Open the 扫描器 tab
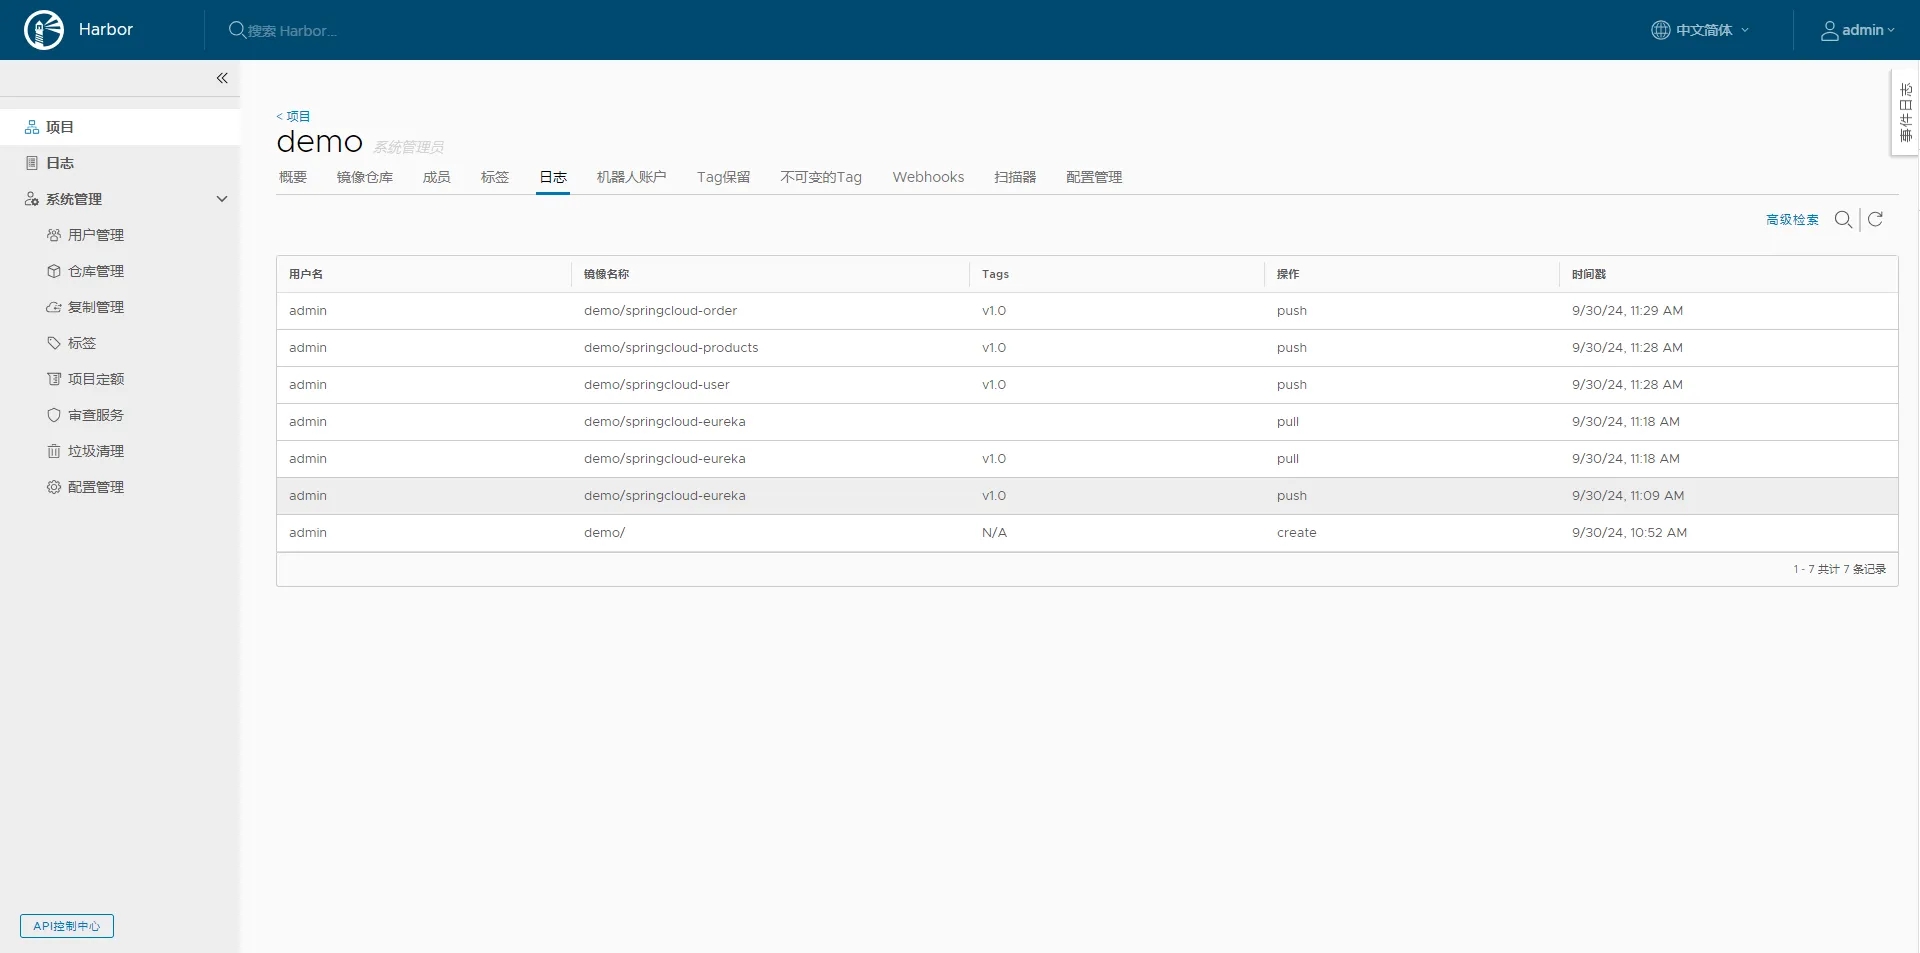1920x953 pixels. 1015,177
